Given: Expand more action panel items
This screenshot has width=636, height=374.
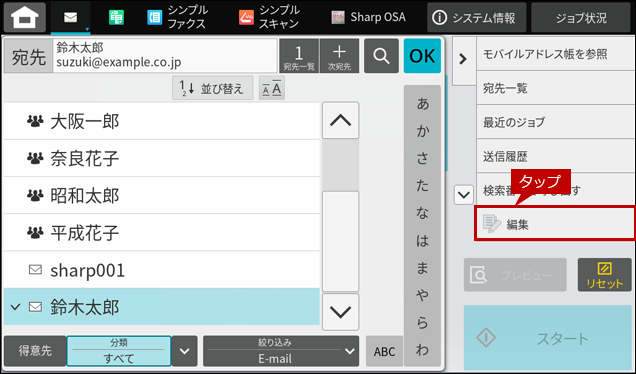Looking at the screenshot, I should coord(464,195).
